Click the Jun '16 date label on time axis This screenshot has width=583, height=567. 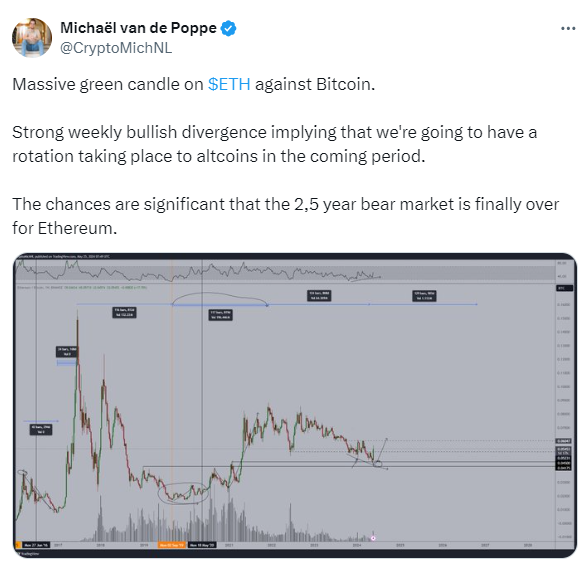coord(36,545)
